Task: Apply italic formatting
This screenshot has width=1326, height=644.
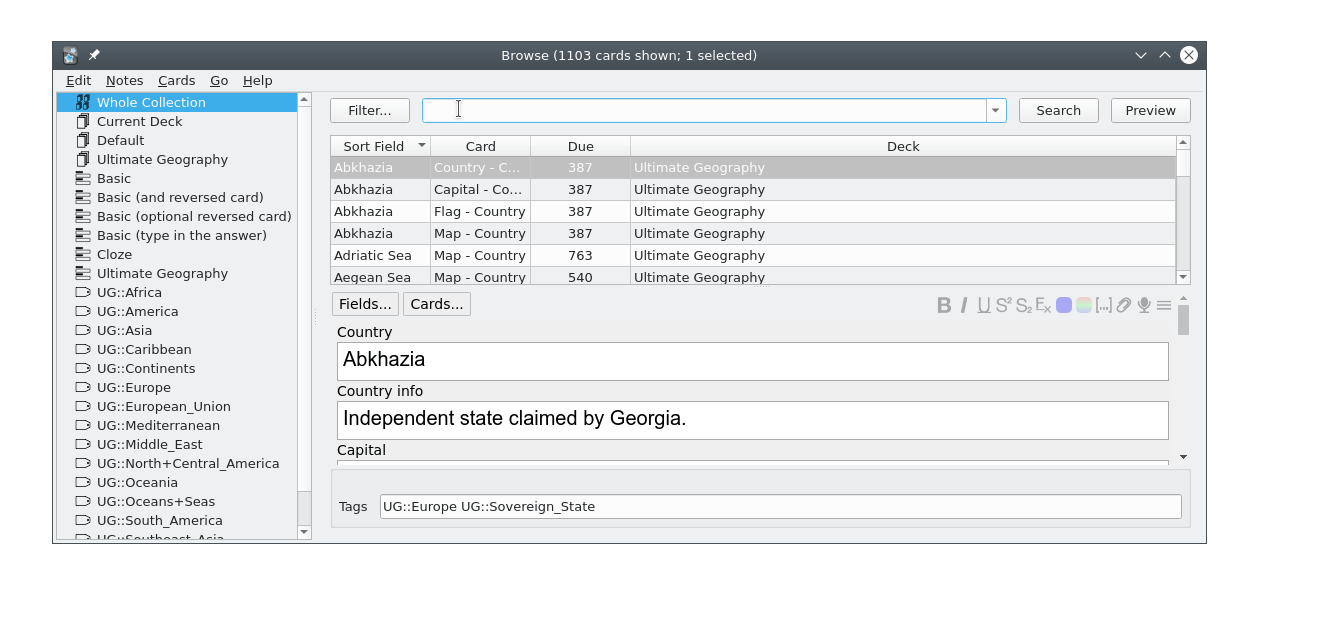Action: pos(964,306)
